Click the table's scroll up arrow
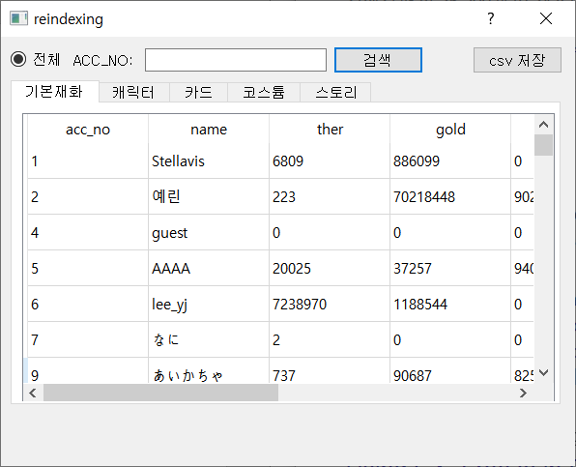Screen dimensions: 576x468 (x=544, y=125)
